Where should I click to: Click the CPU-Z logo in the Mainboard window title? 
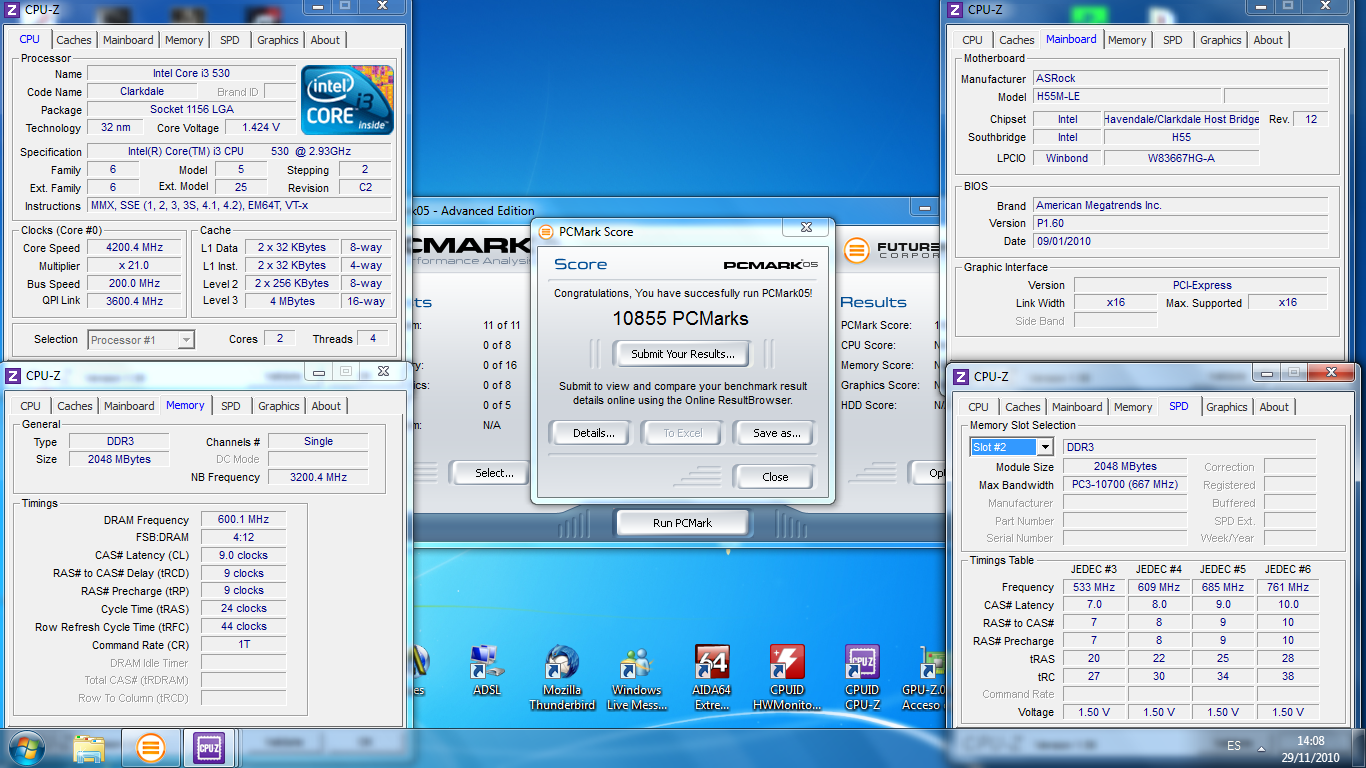957,10
